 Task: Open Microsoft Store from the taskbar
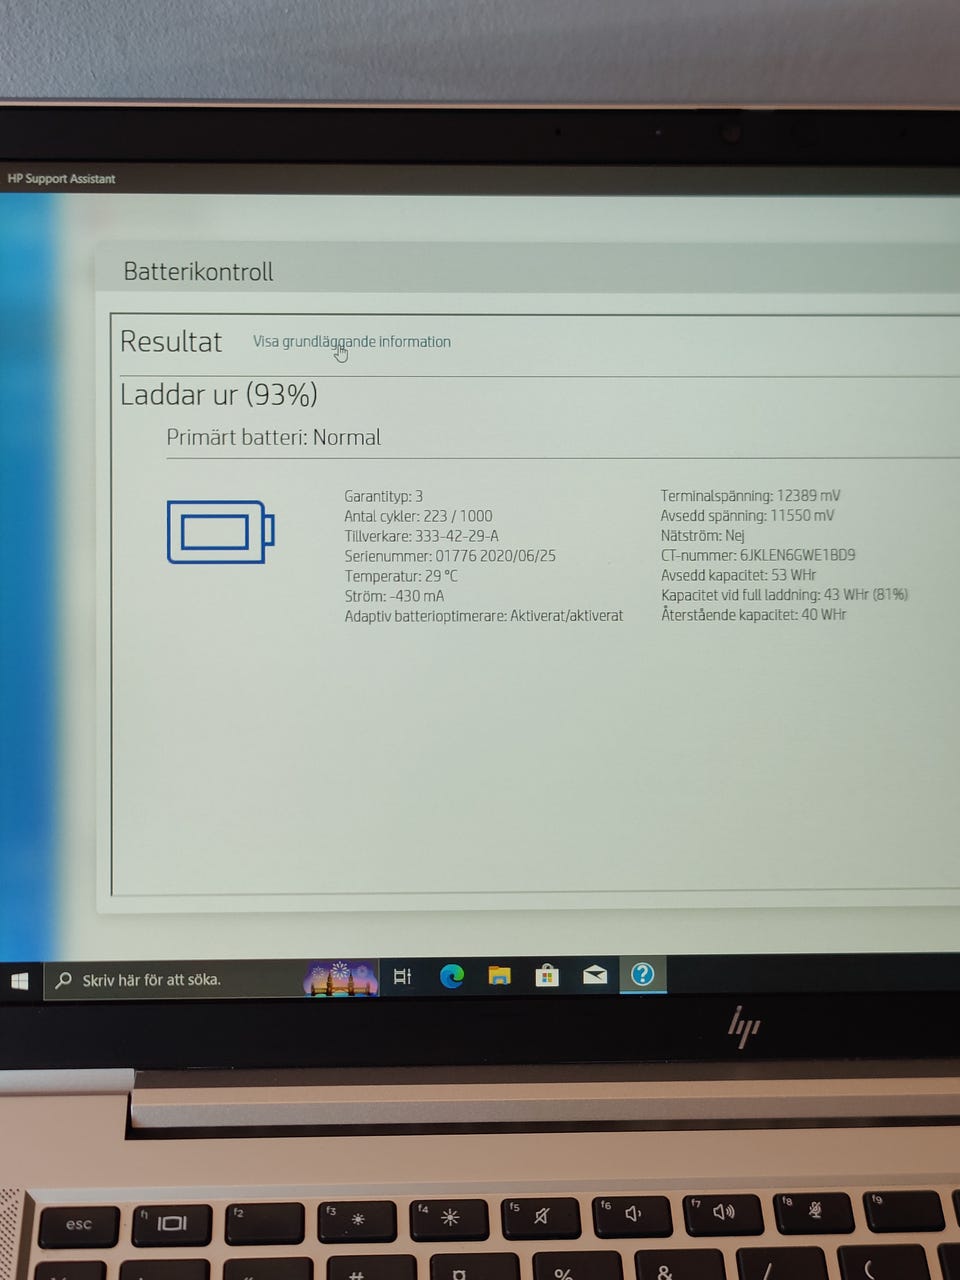(547, 975)
